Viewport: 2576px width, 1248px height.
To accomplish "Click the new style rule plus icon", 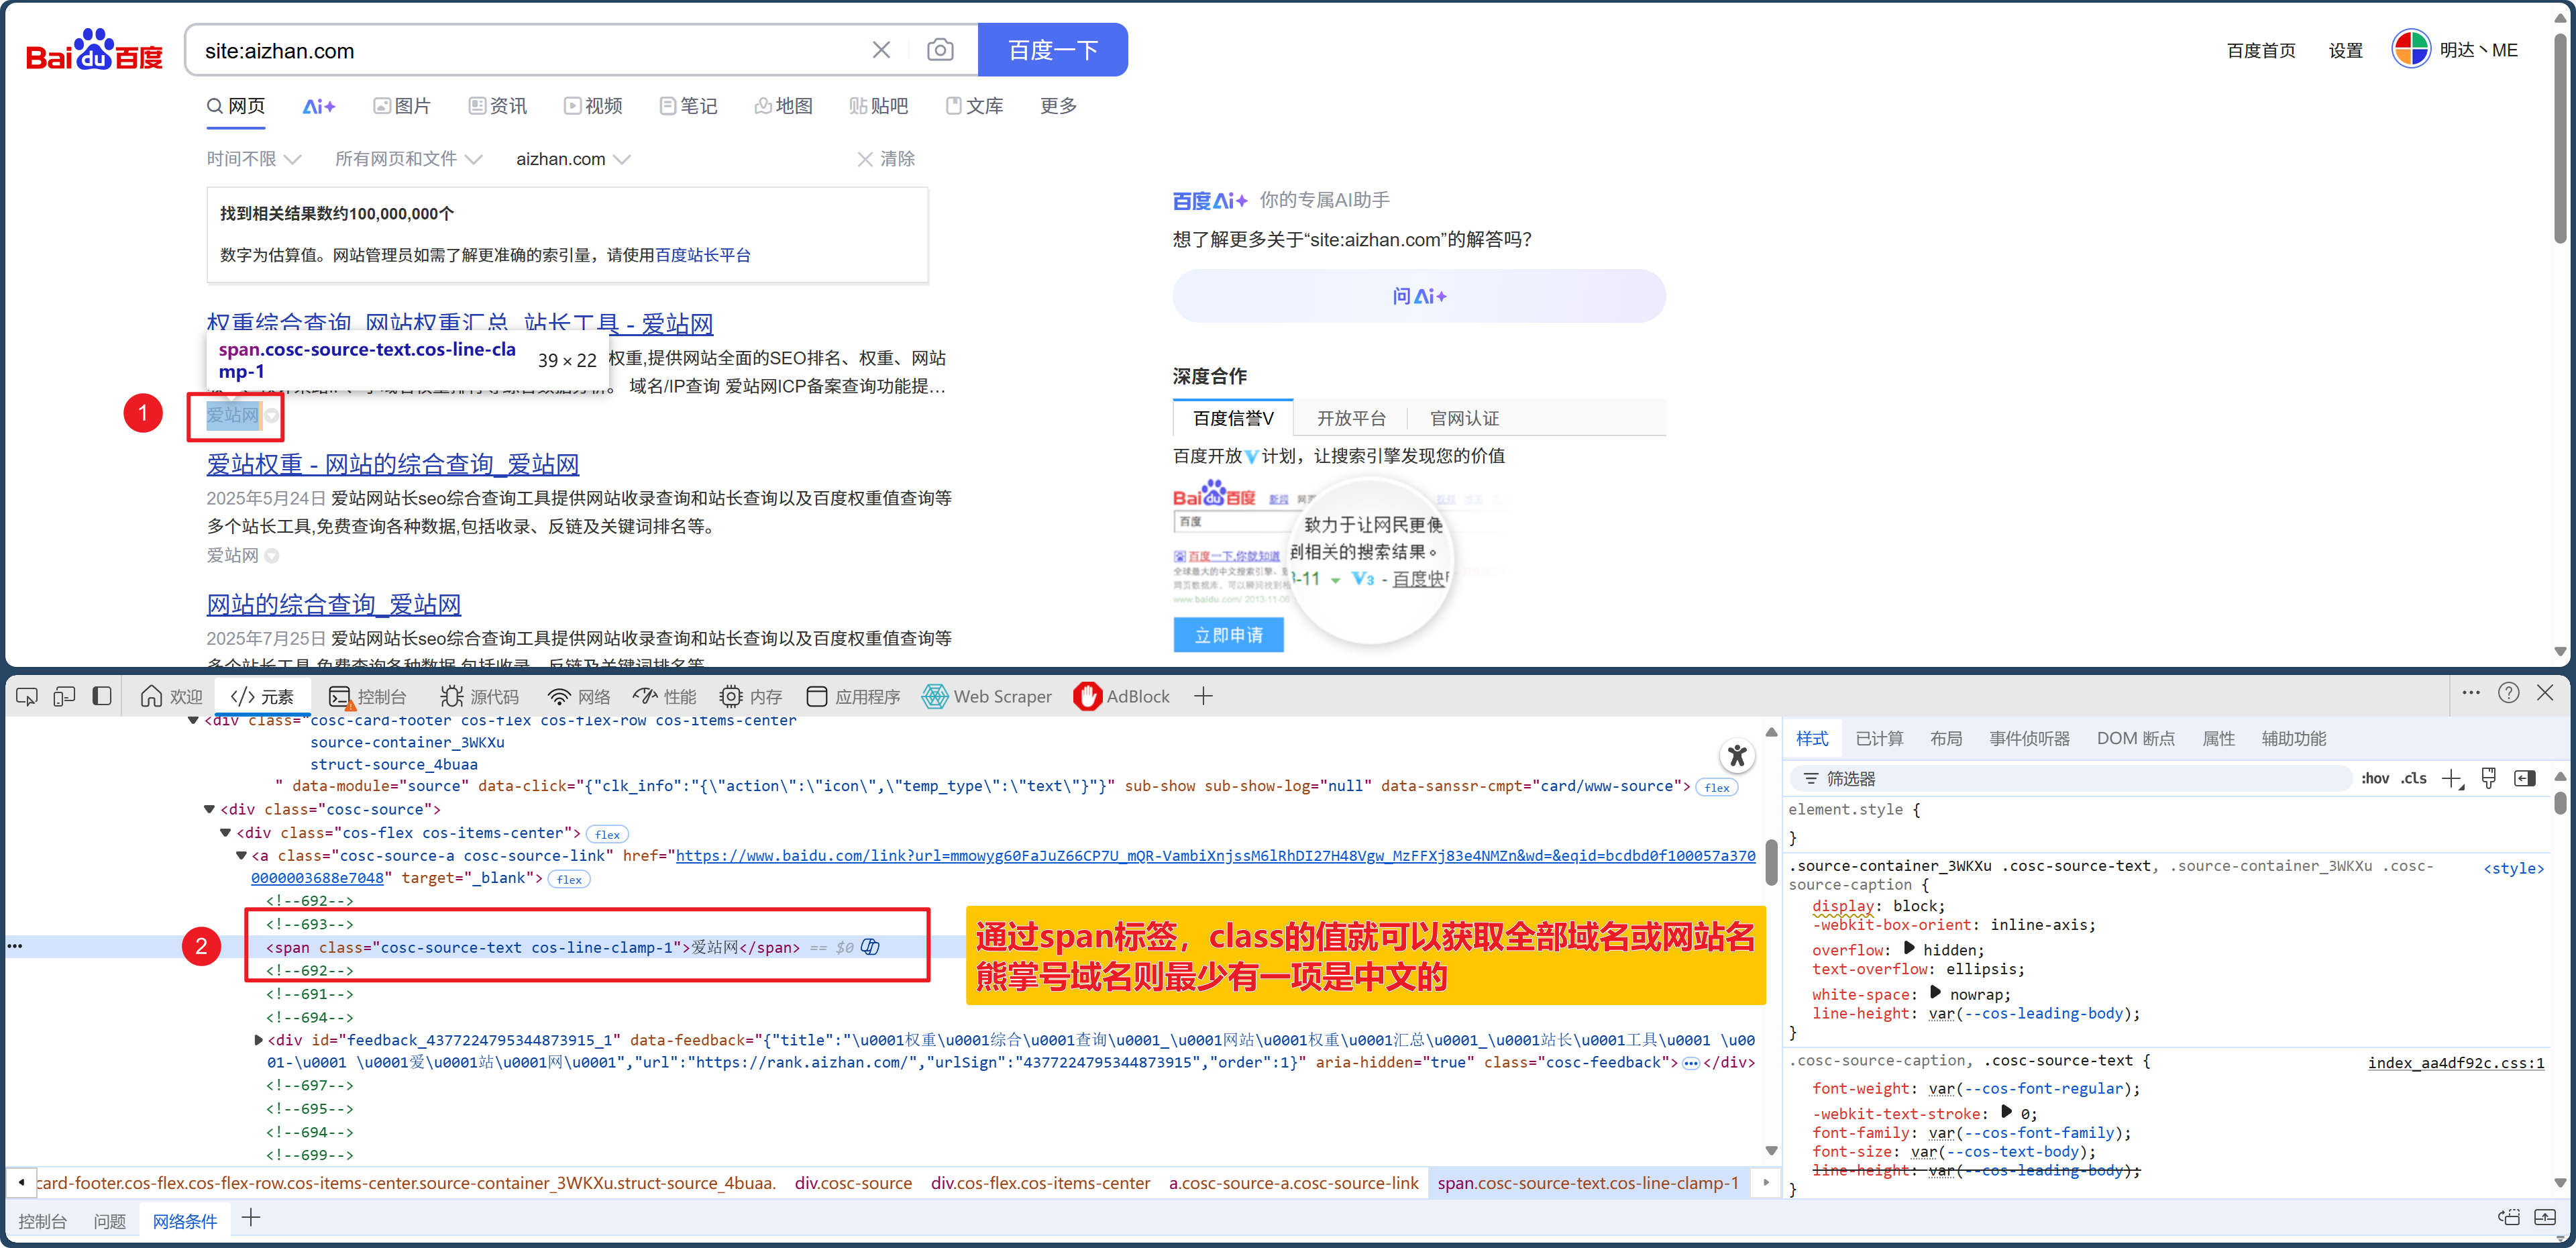I will click(x=2452, y=778).
